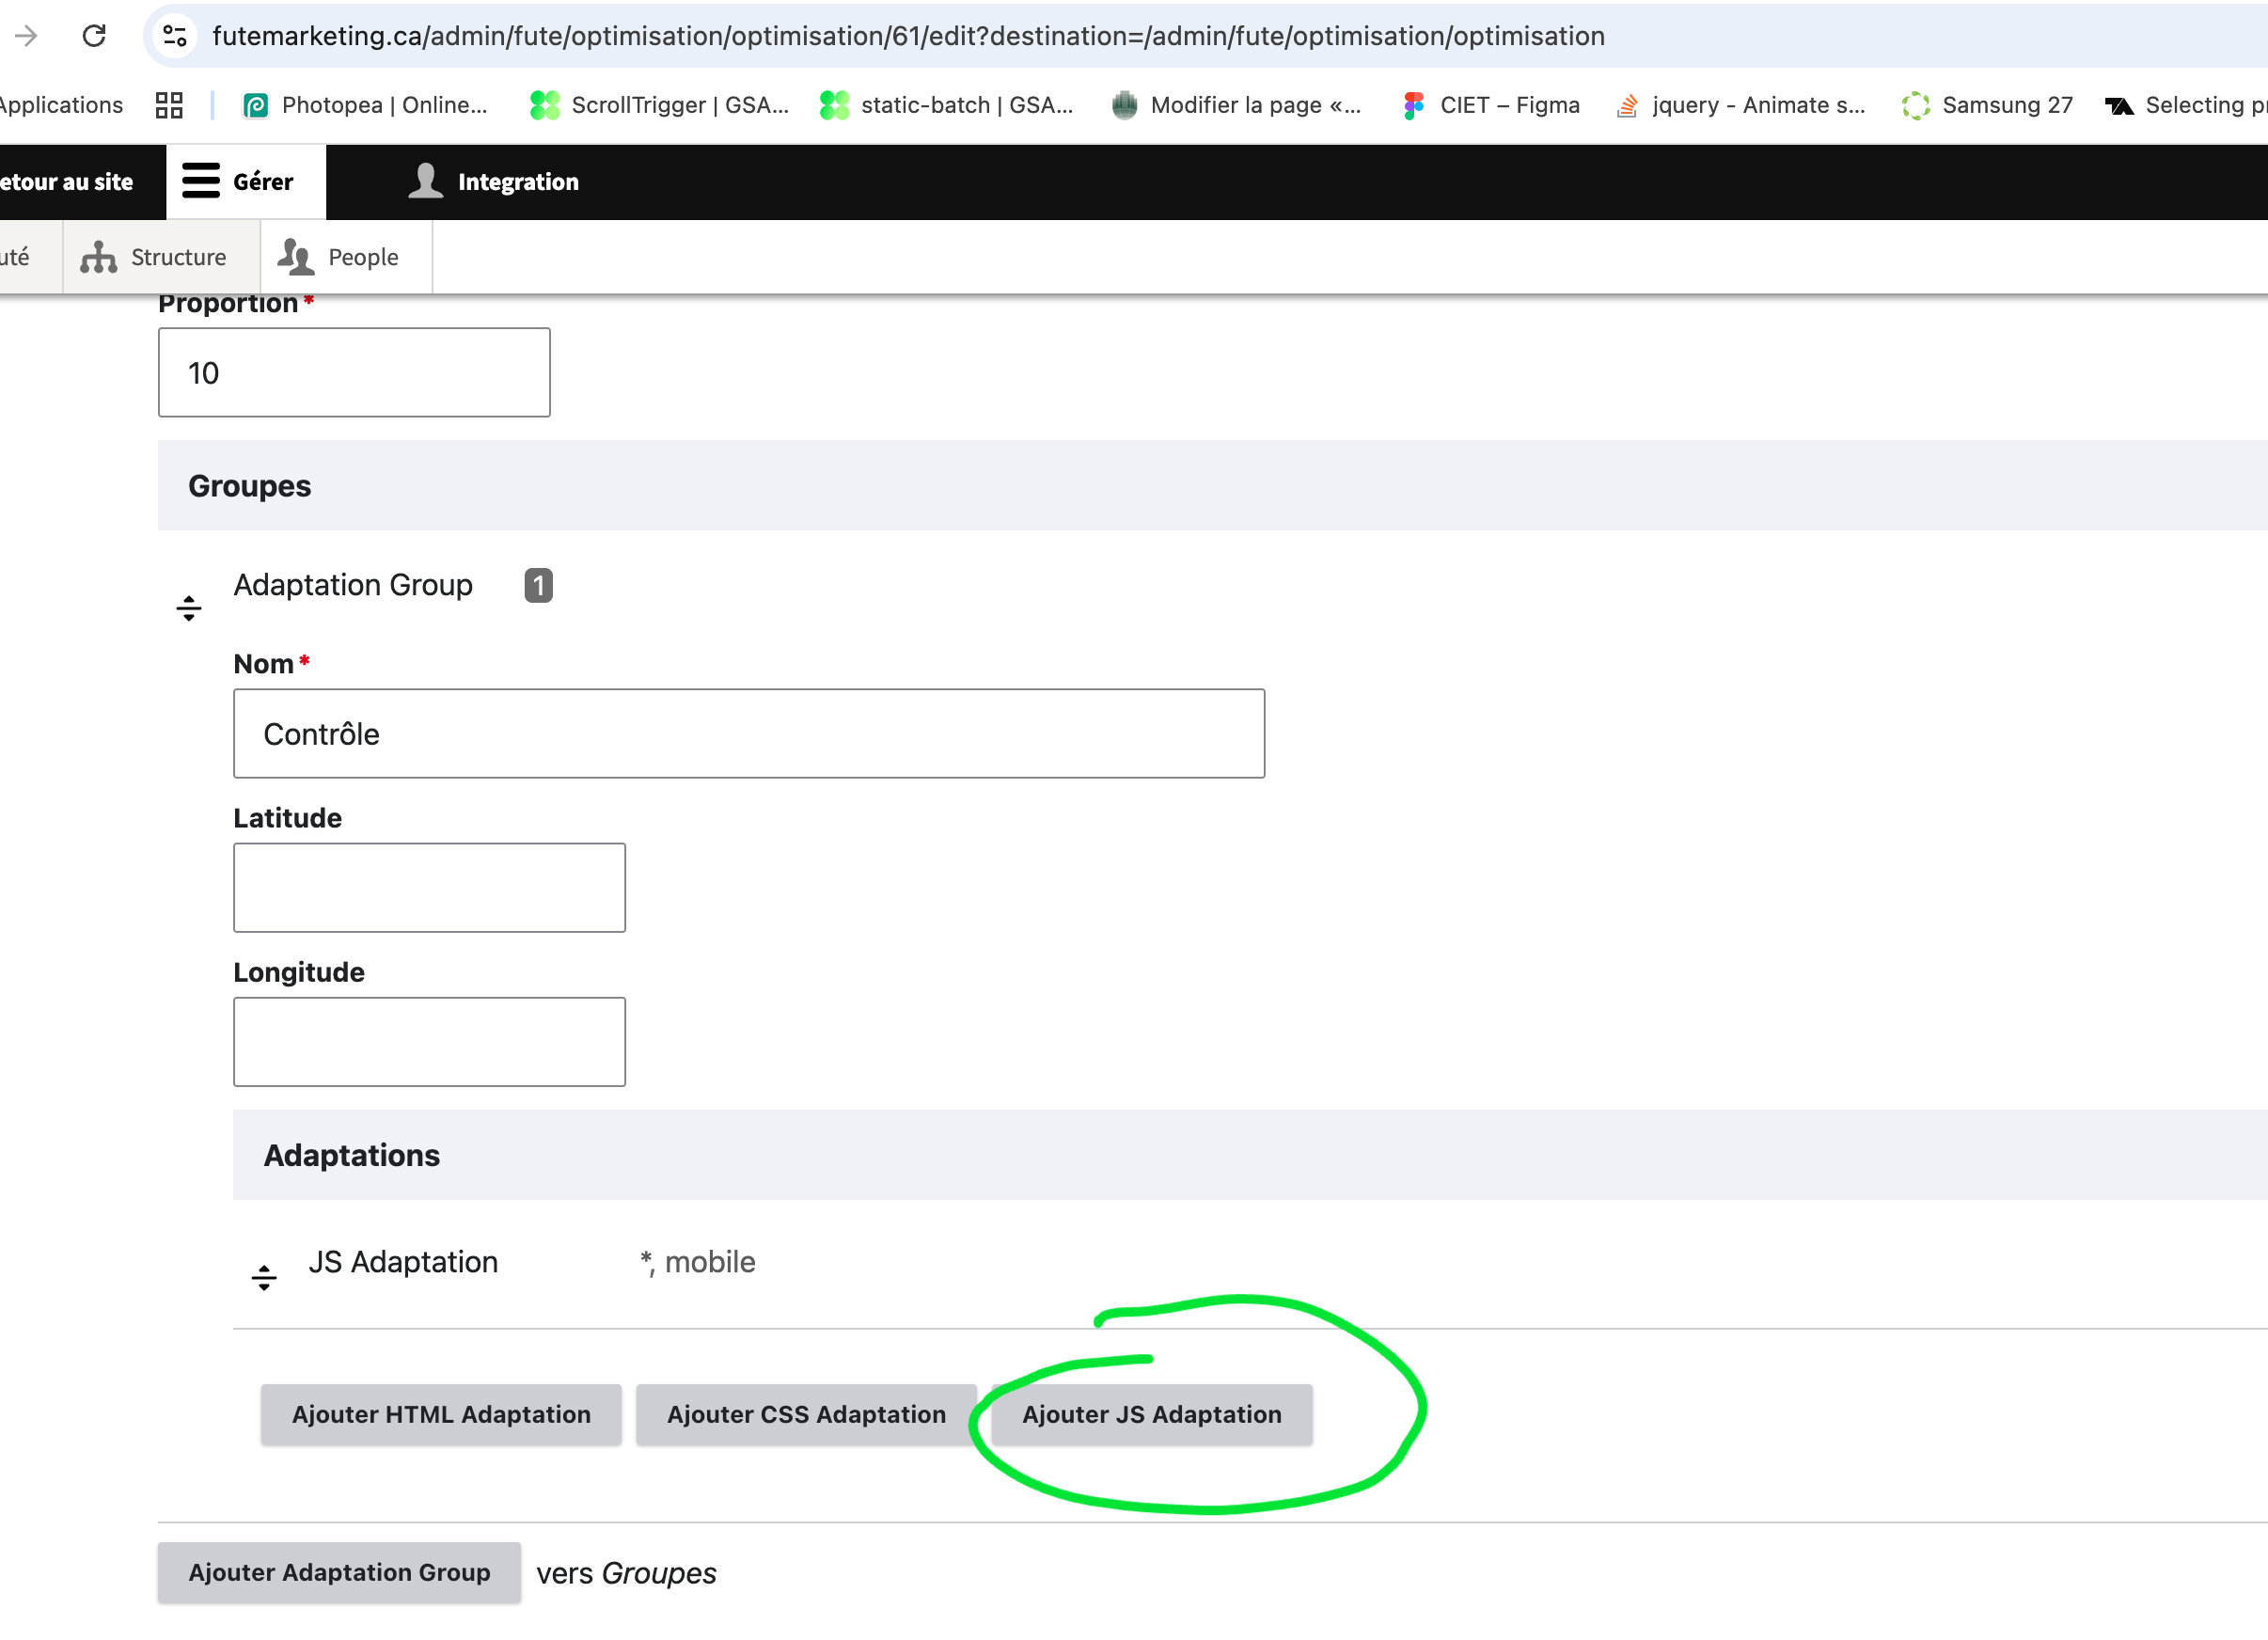The image size is (2268, 1640).
Task: Click Ajouter Adaptation Group button
Action: click(x=339, y=1572)
